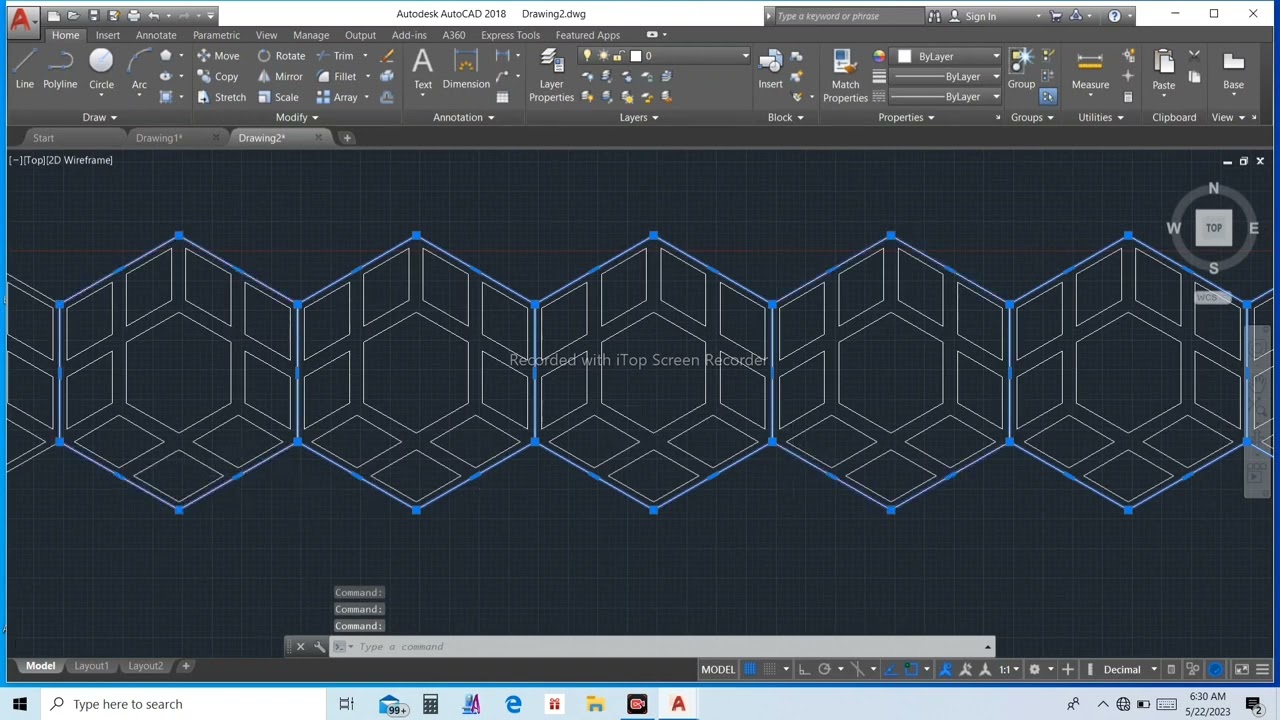Click the Array tool
The height and width of the screenshot is (720, 1280).
tap(337, 97)
